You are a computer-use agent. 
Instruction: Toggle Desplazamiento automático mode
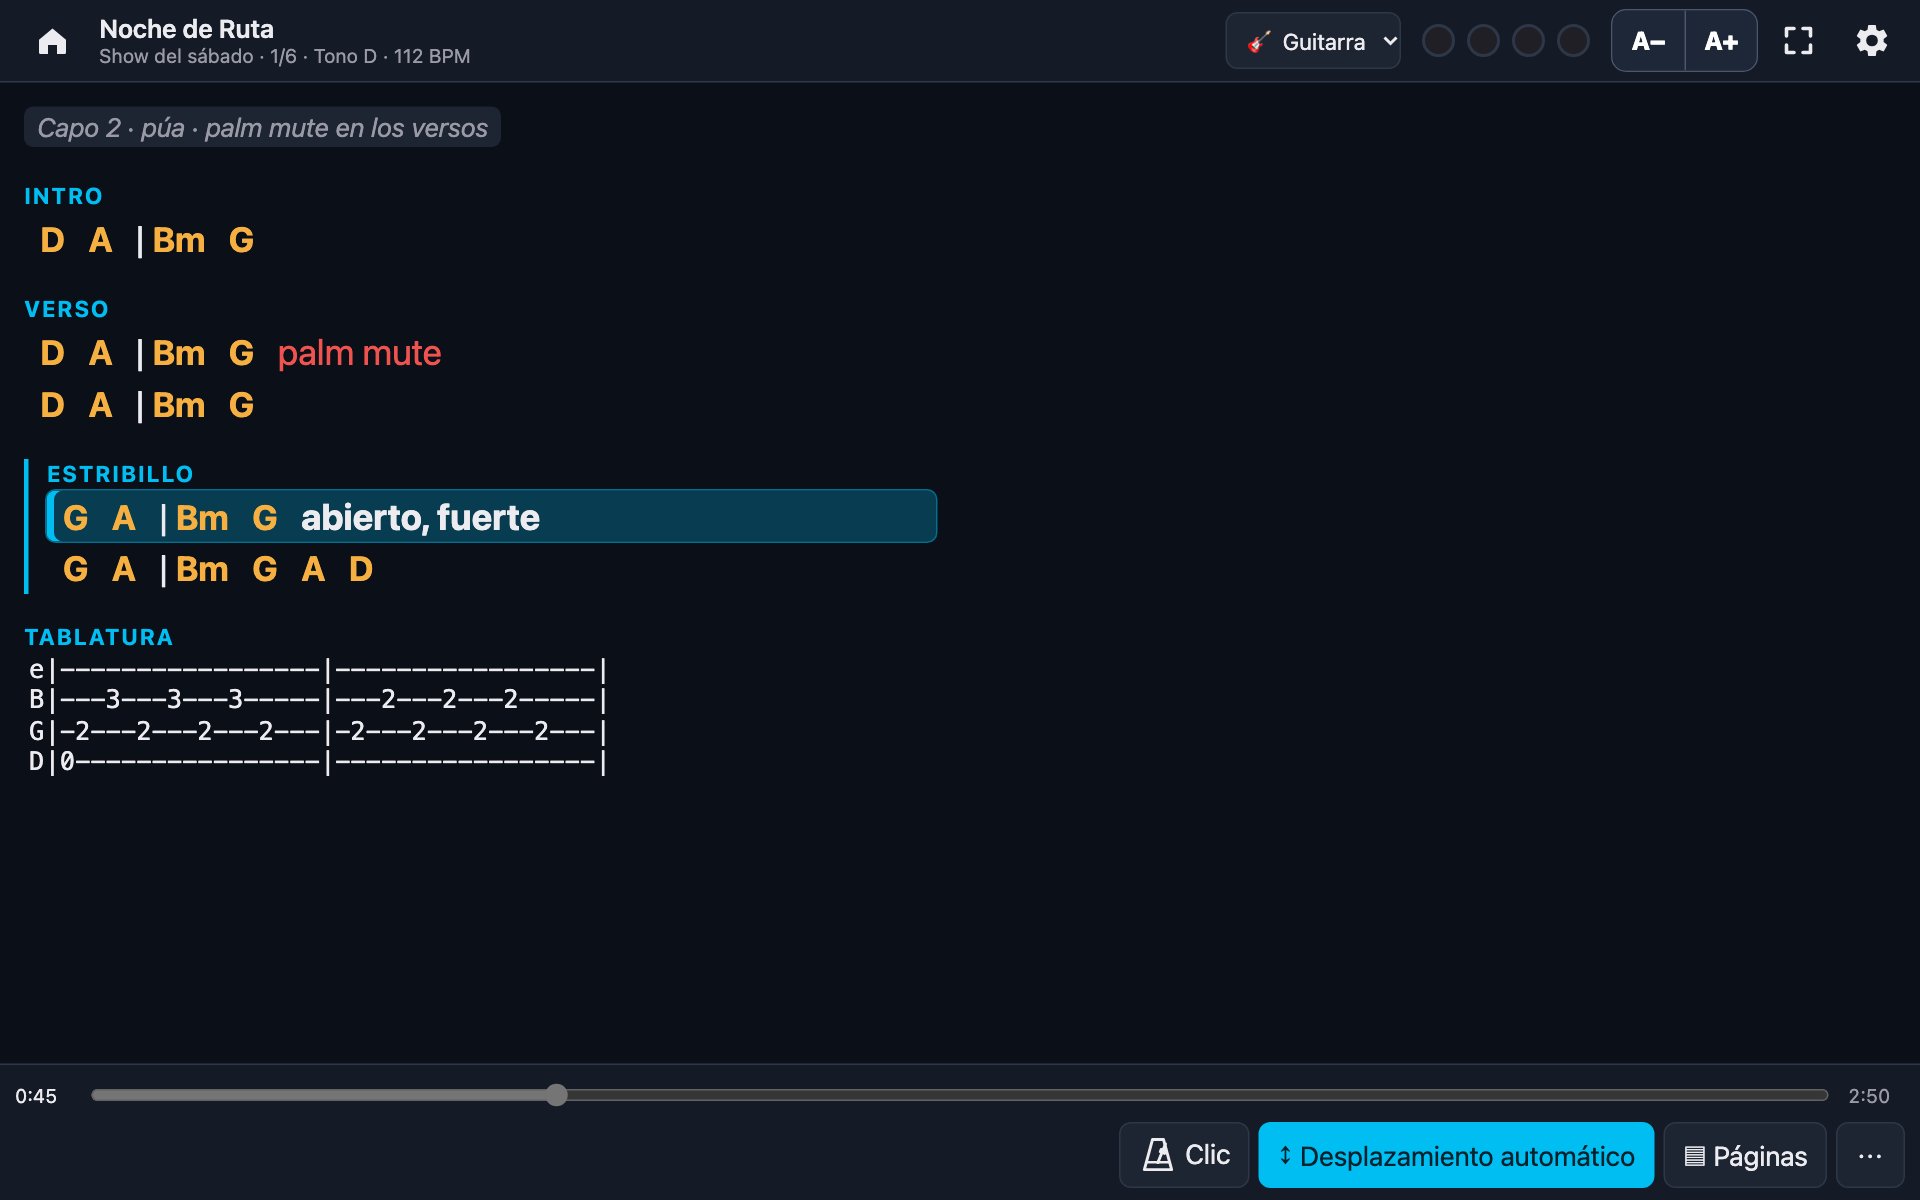(x=1456, y=1155)
